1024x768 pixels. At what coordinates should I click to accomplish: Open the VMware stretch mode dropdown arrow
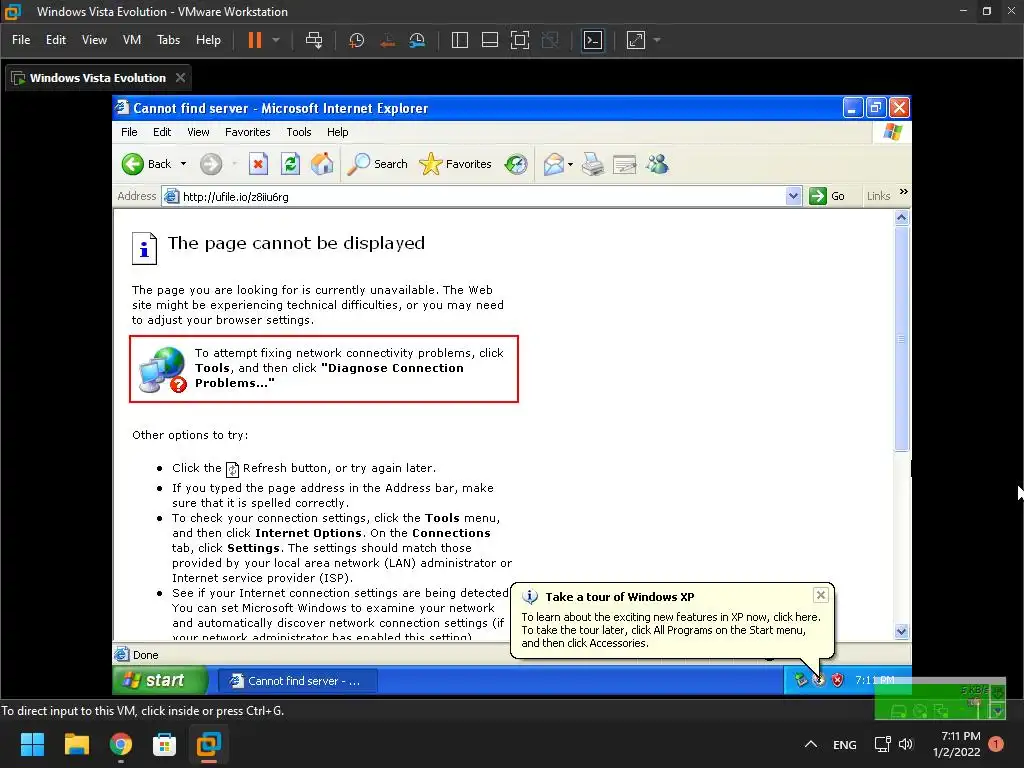[x=657, y=40]
